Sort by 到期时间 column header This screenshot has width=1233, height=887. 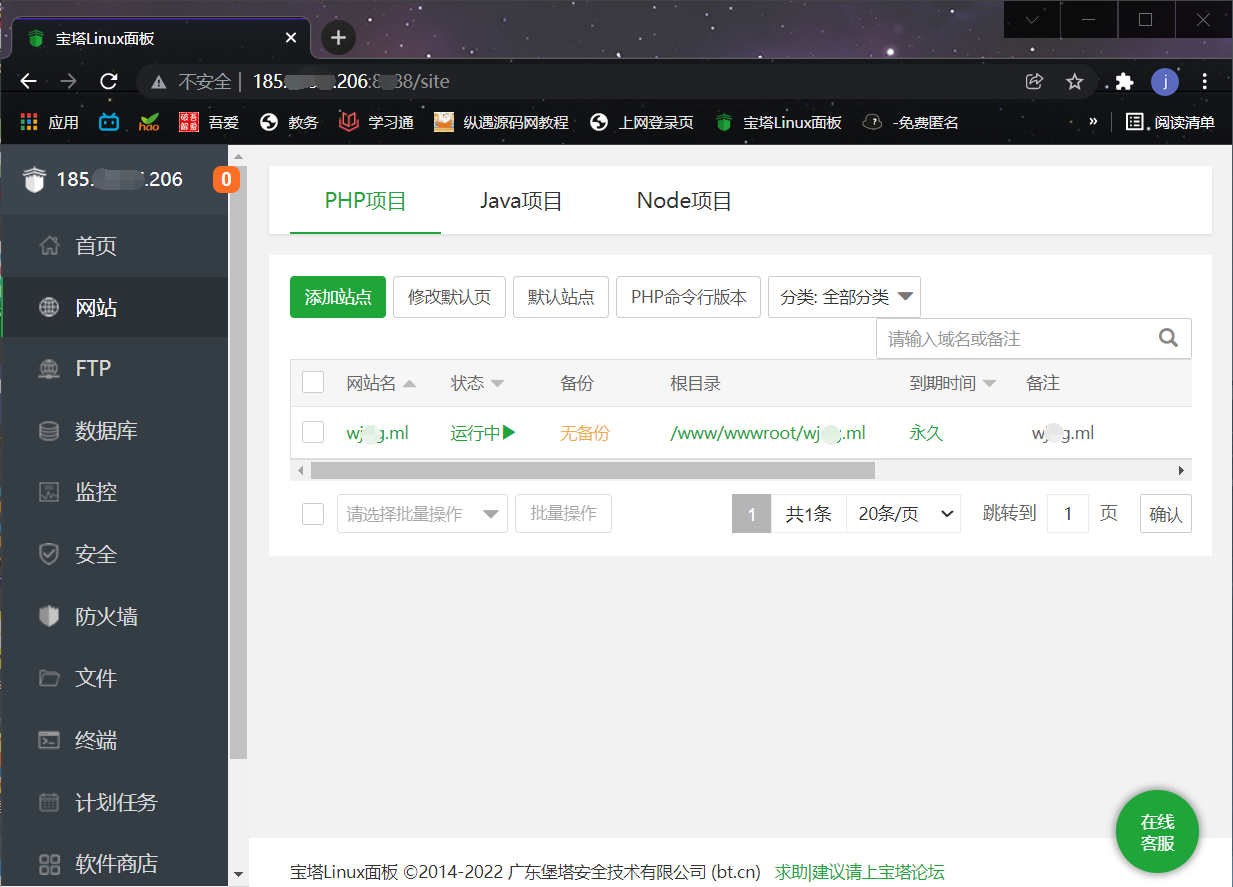pos(953,383)
